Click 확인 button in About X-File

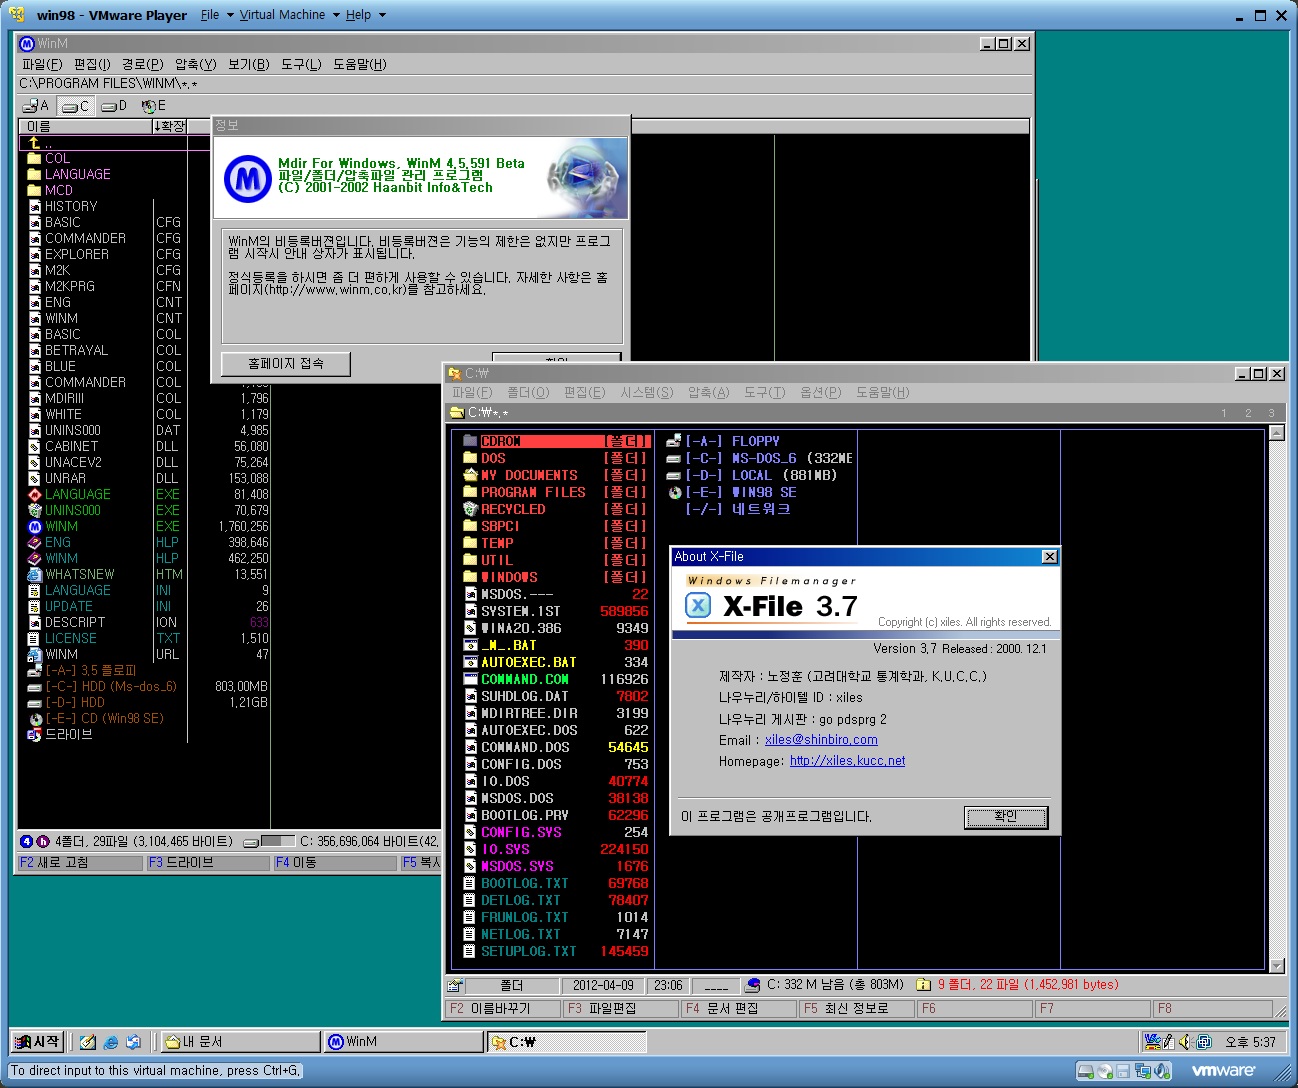[x=1006, y=817]
